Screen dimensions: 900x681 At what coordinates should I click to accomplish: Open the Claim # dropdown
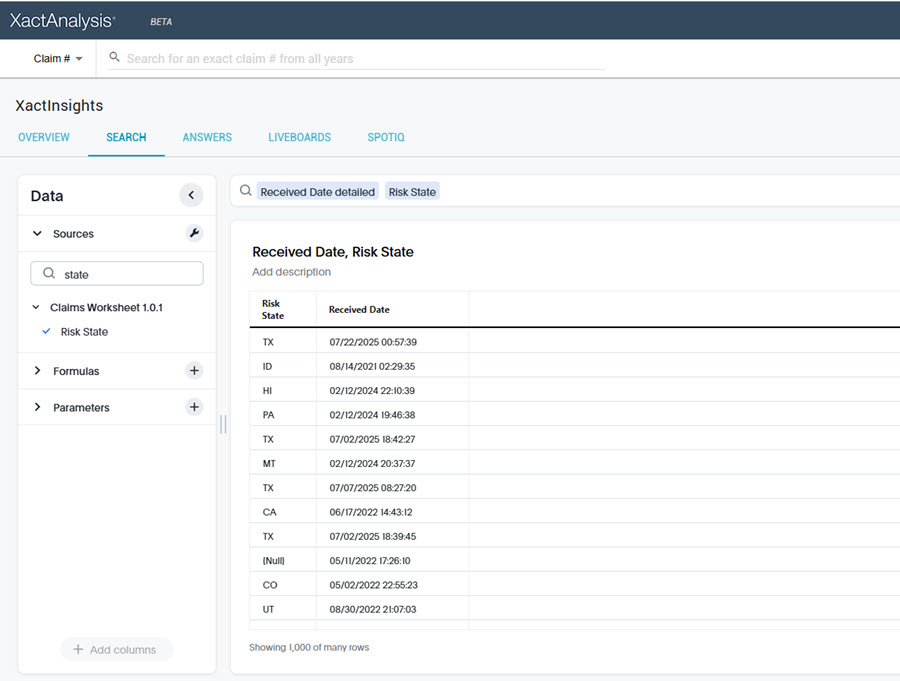point(58,59)
